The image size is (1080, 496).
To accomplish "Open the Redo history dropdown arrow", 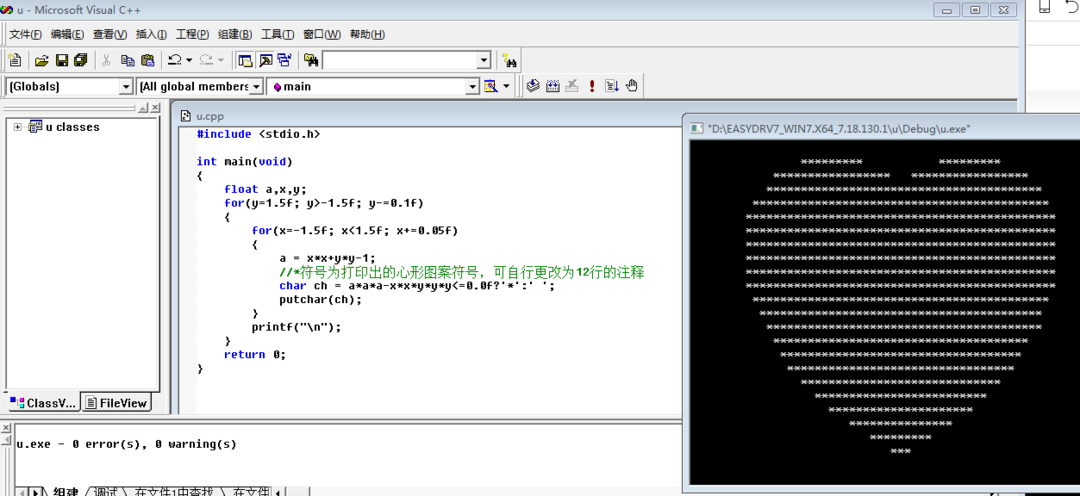I will point(220,61).
